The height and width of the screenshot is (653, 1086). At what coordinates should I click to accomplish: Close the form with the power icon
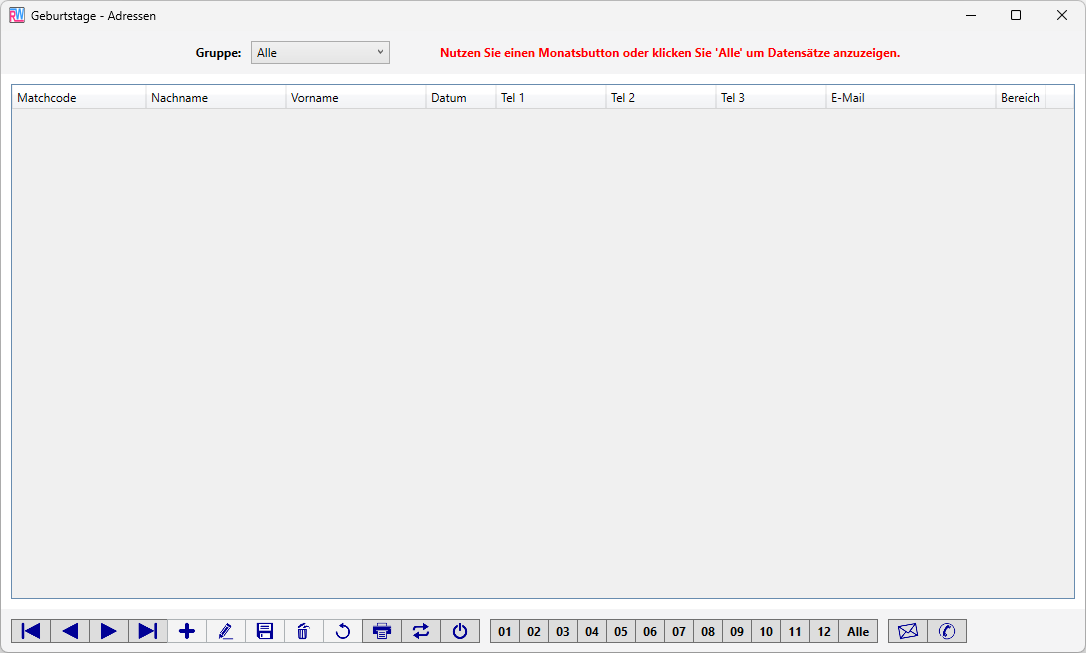click(460, 631)
